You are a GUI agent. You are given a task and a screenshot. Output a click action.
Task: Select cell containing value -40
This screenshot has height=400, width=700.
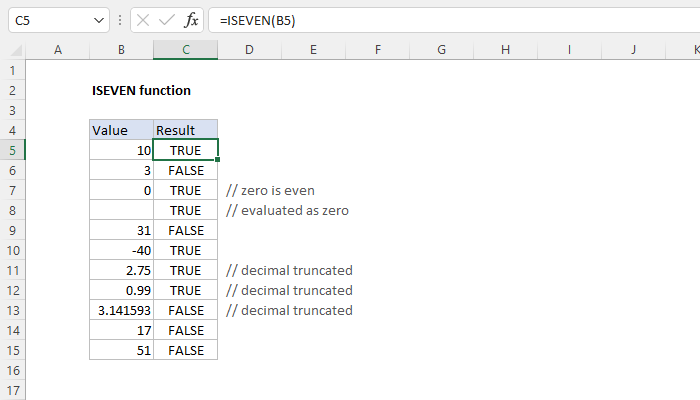click(121, 250)
